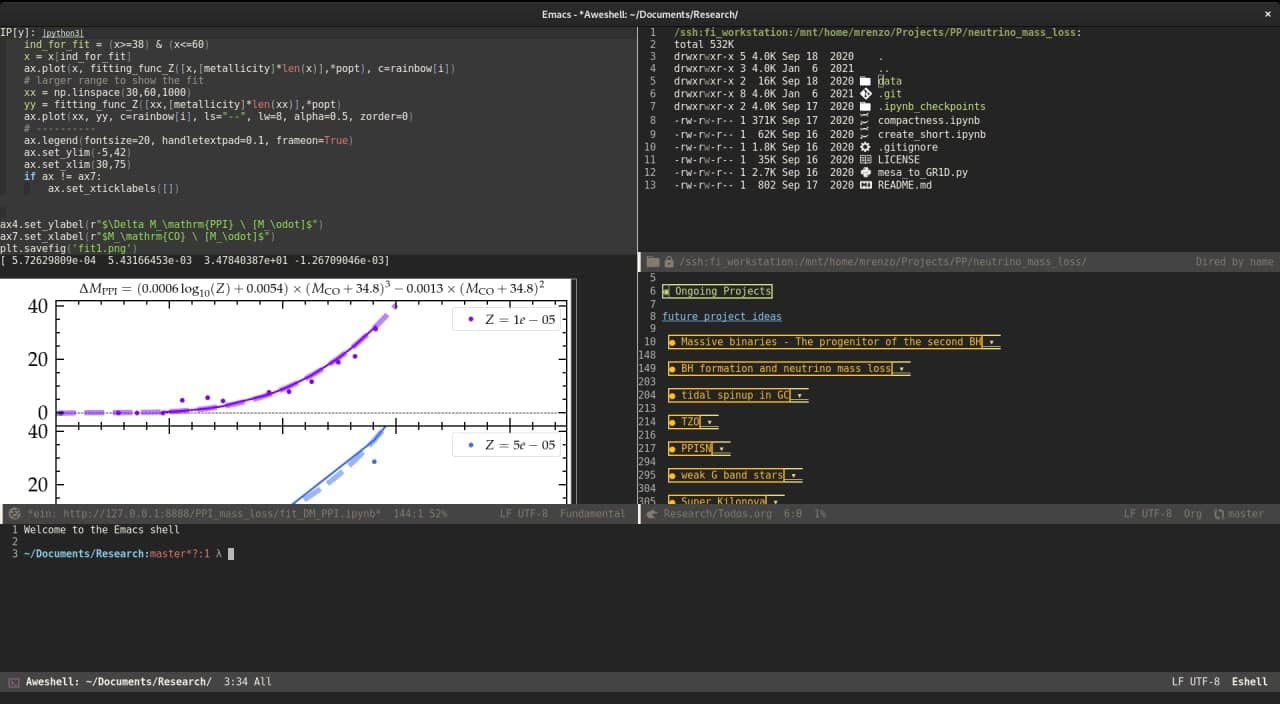1280x704 pixels.
Task: Click the bullet before Ongoing Projects
Action: pos(666,291)
